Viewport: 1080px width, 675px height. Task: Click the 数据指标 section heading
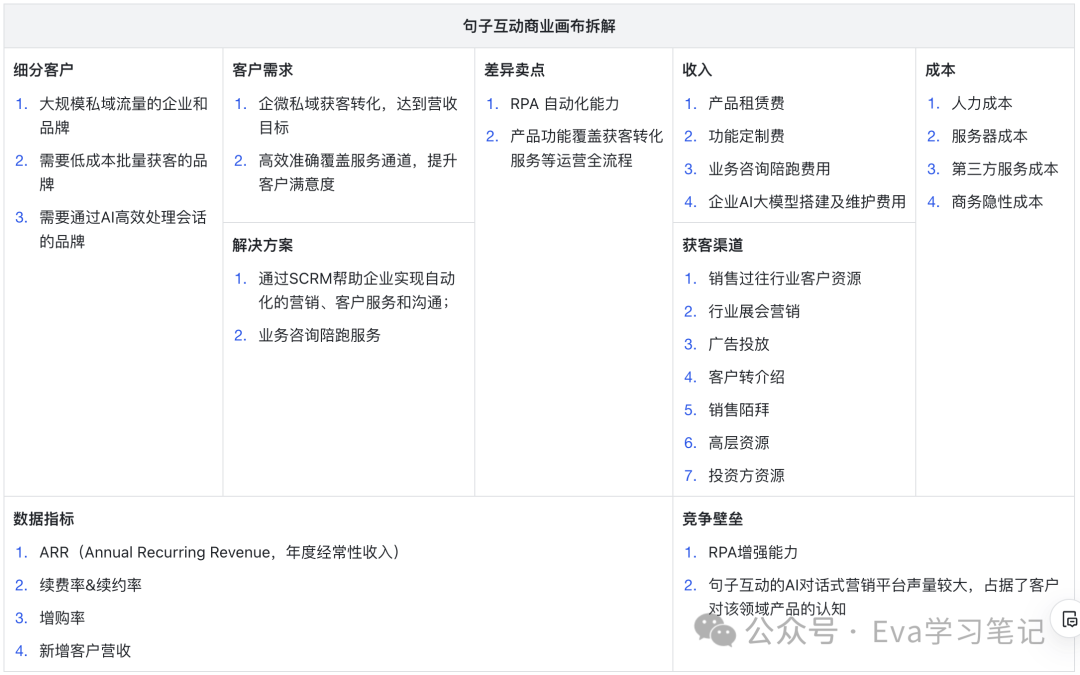coord(43,519)
